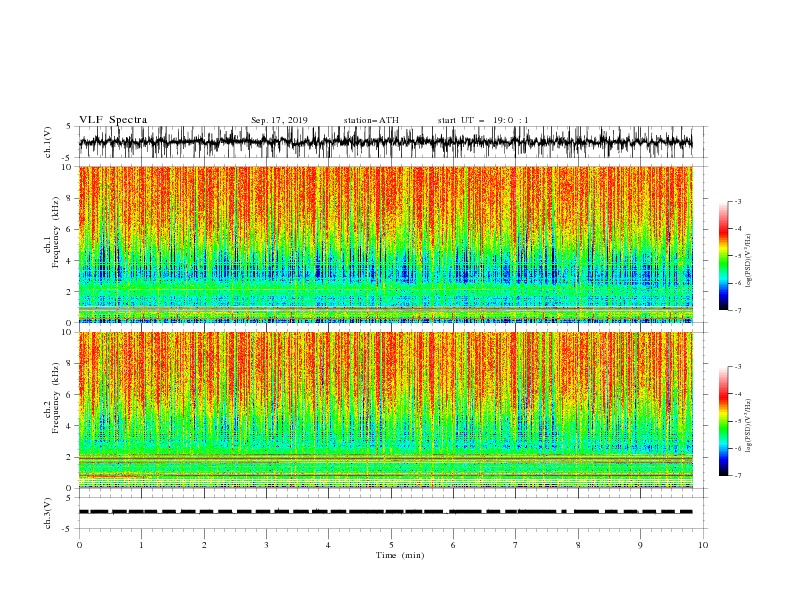The image size is (792, 612).
Task: Click the '-5' tick on upper color bar
Action: (737, 256)
